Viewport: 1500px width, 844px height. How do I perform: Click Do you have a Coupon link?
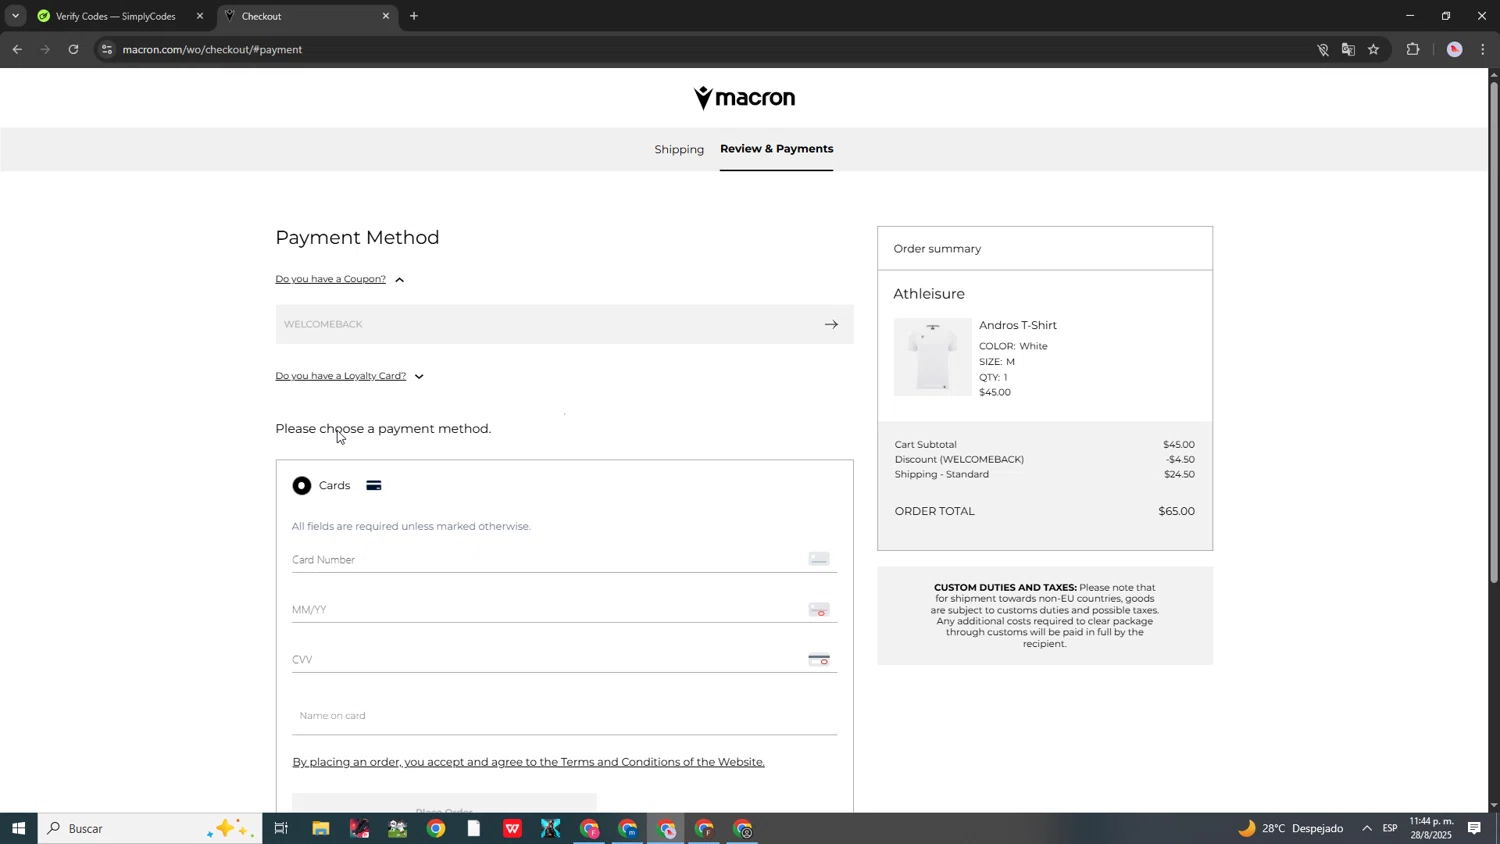pos(331,279)
